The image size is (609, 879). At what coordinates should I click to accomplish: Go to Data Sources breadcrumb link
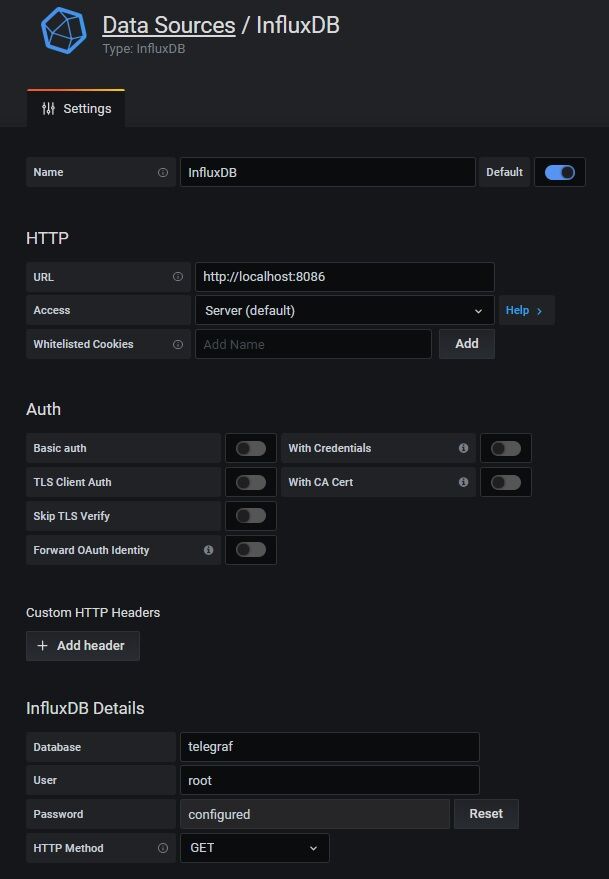point(168,25)
